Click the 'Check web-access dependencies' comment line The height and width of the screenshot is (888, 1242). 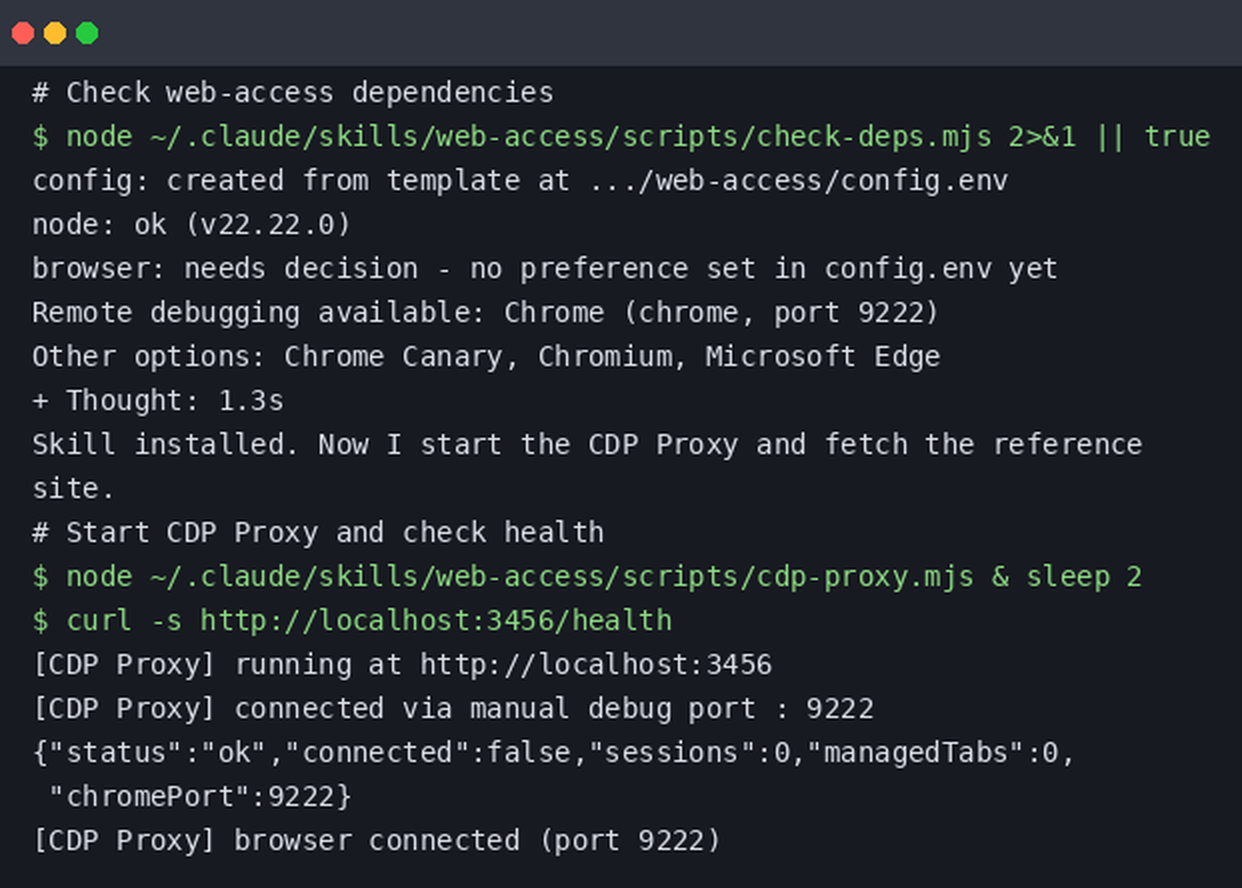(293, 93)
